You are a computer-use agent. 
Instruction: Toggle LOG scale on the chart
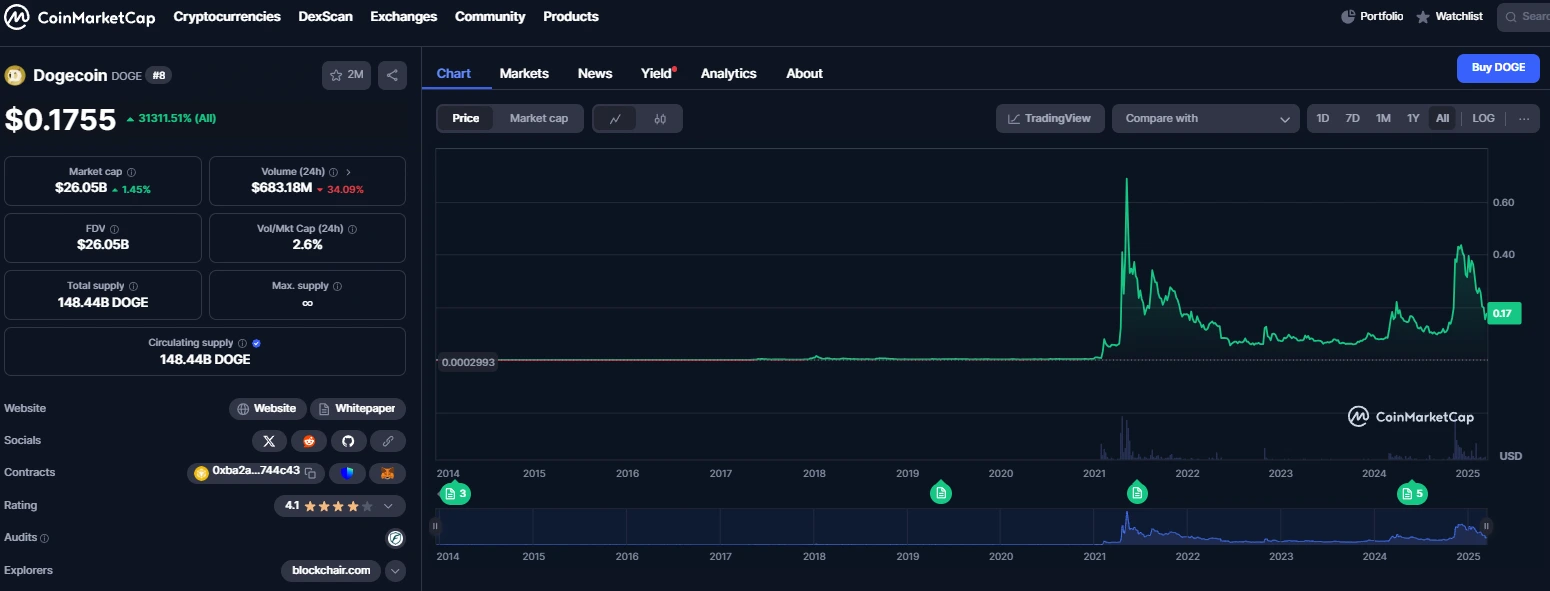point(1483,118)
